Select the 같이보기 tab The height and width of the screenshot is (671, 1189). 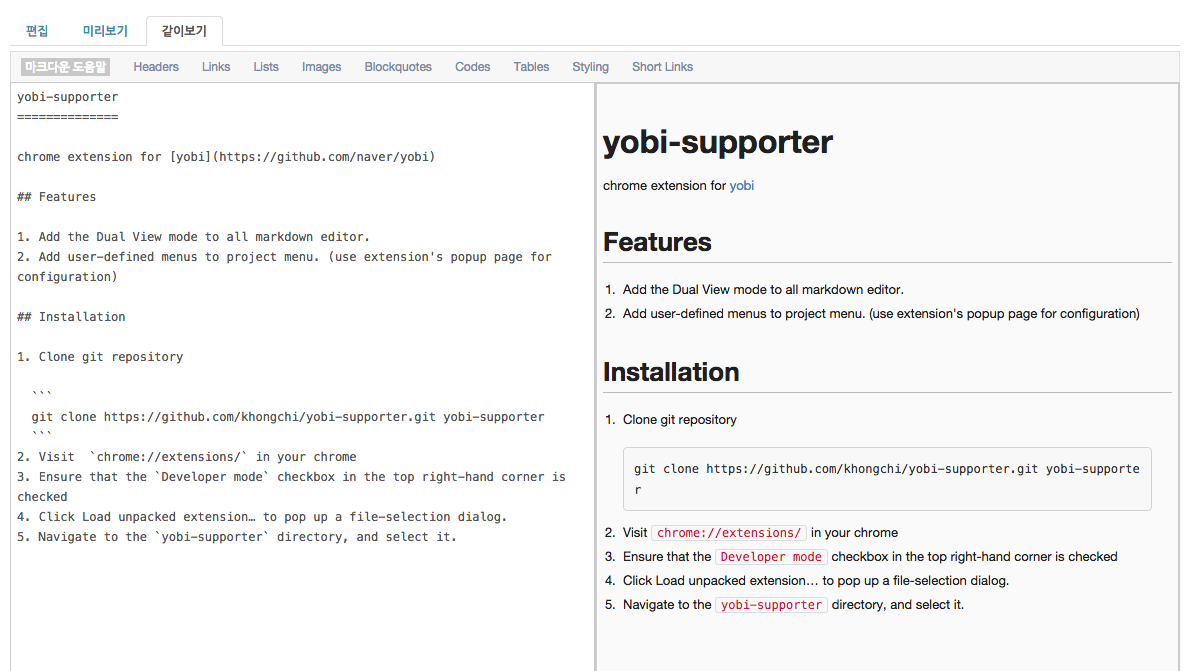click(184, 31)
